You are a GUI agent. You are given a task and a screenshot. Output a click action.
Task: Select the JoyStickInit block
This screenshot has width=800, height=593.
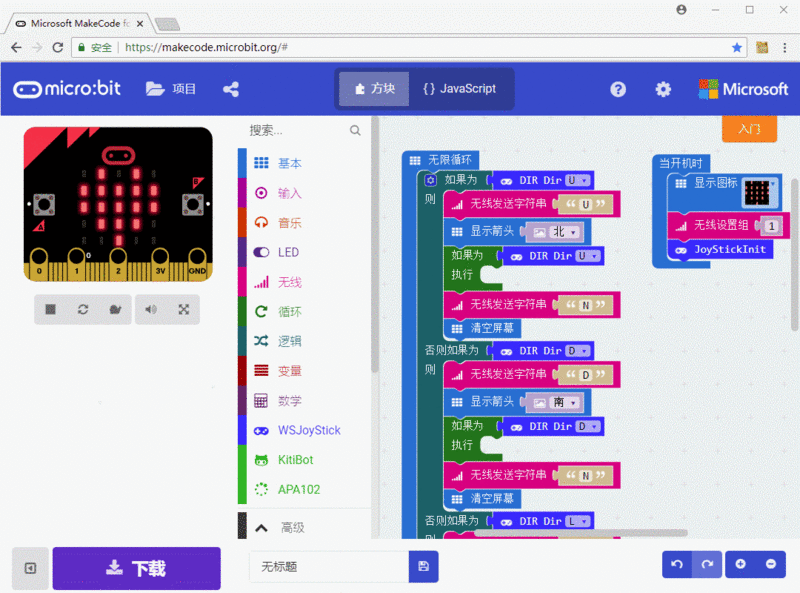720,250
